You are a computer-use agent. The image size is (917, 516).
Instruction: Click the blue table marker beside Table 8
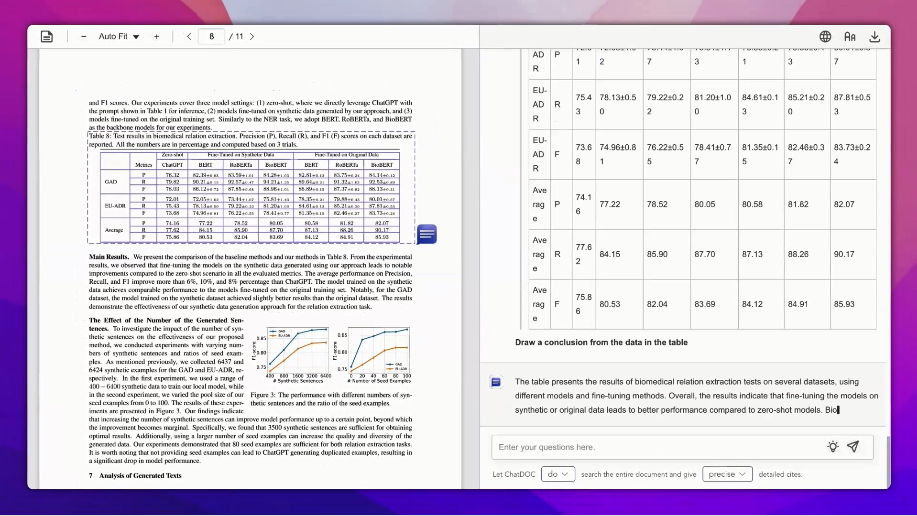click(x=427, y=234)
